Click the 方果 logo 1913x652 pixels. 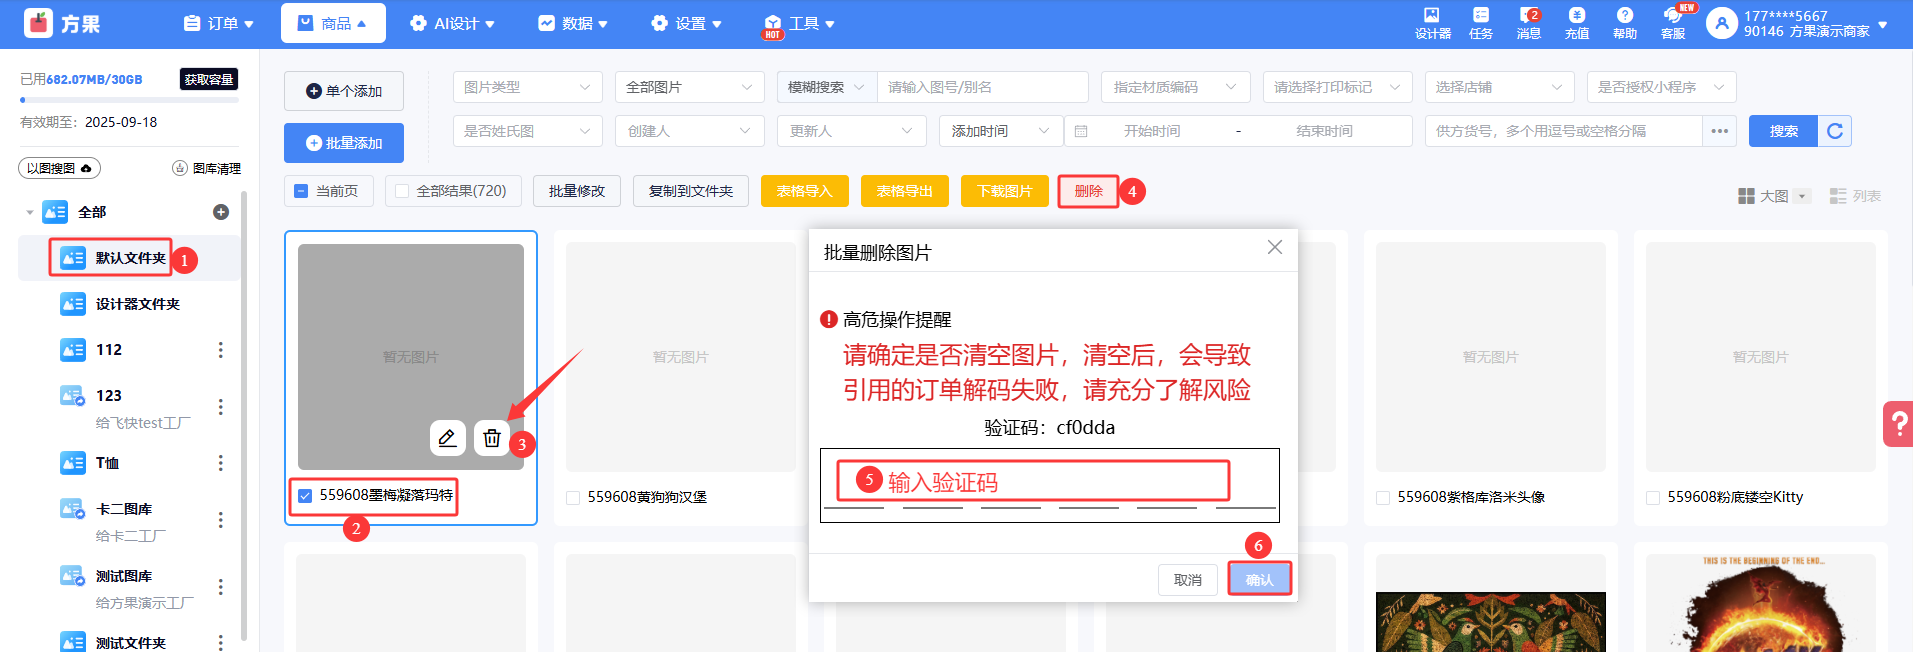(62, 23)
